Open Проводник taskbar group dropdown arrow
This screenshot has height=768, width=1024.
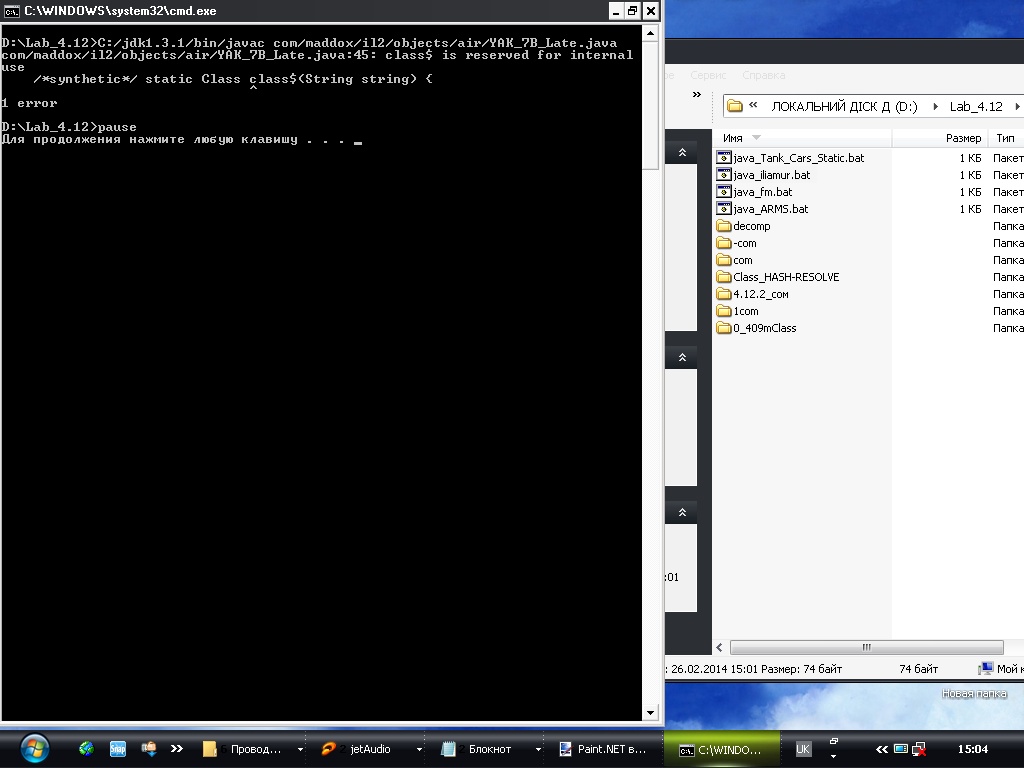coord(300,750)
